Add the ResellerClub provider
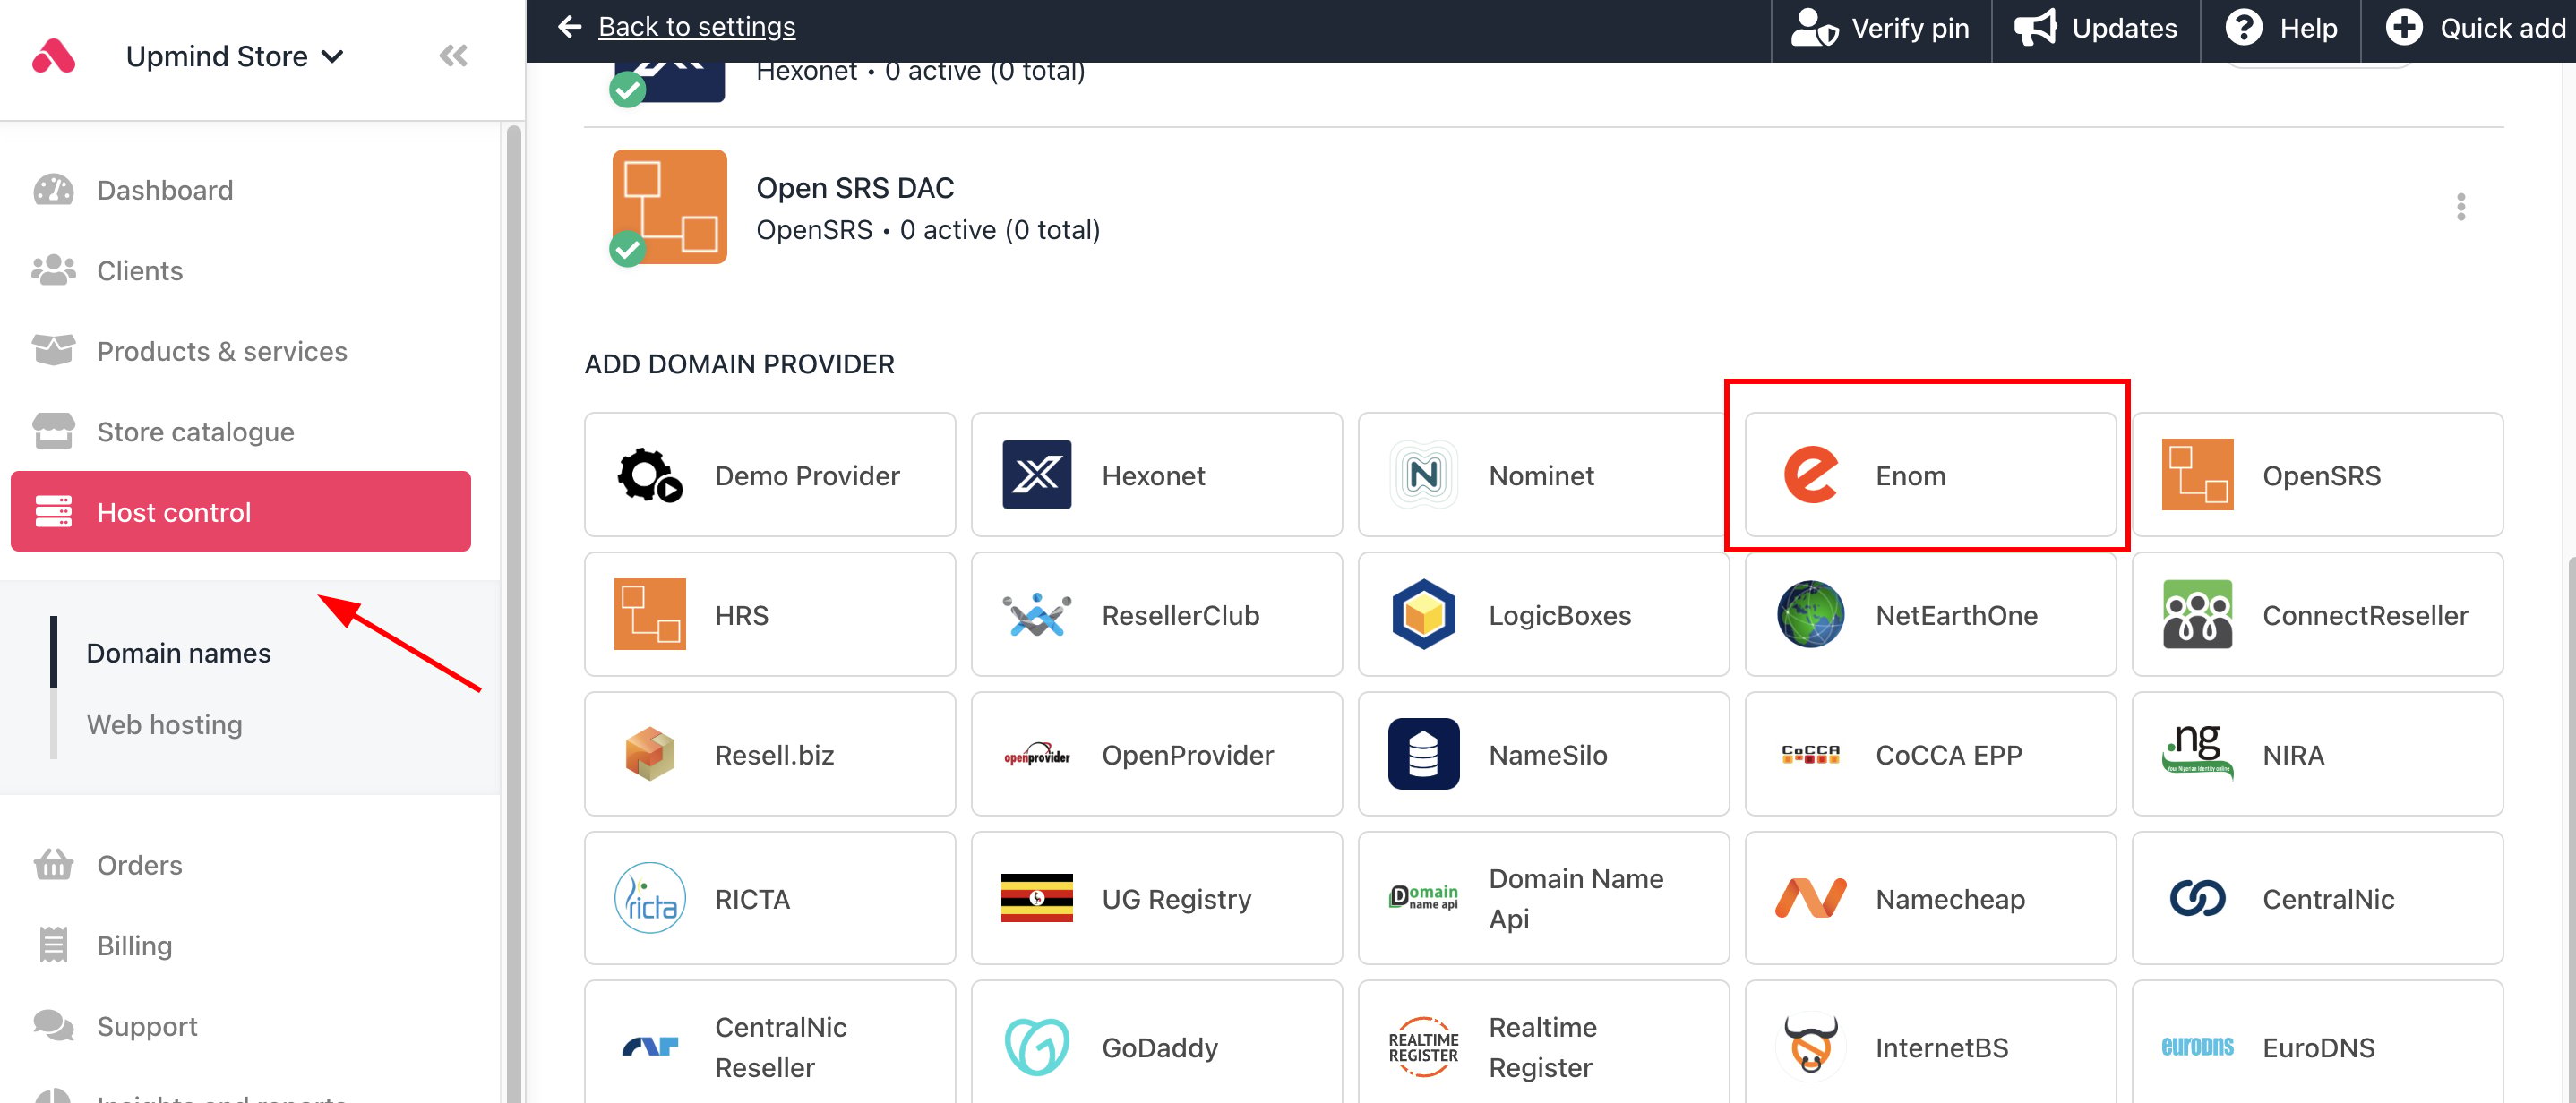 point(1157,614)
